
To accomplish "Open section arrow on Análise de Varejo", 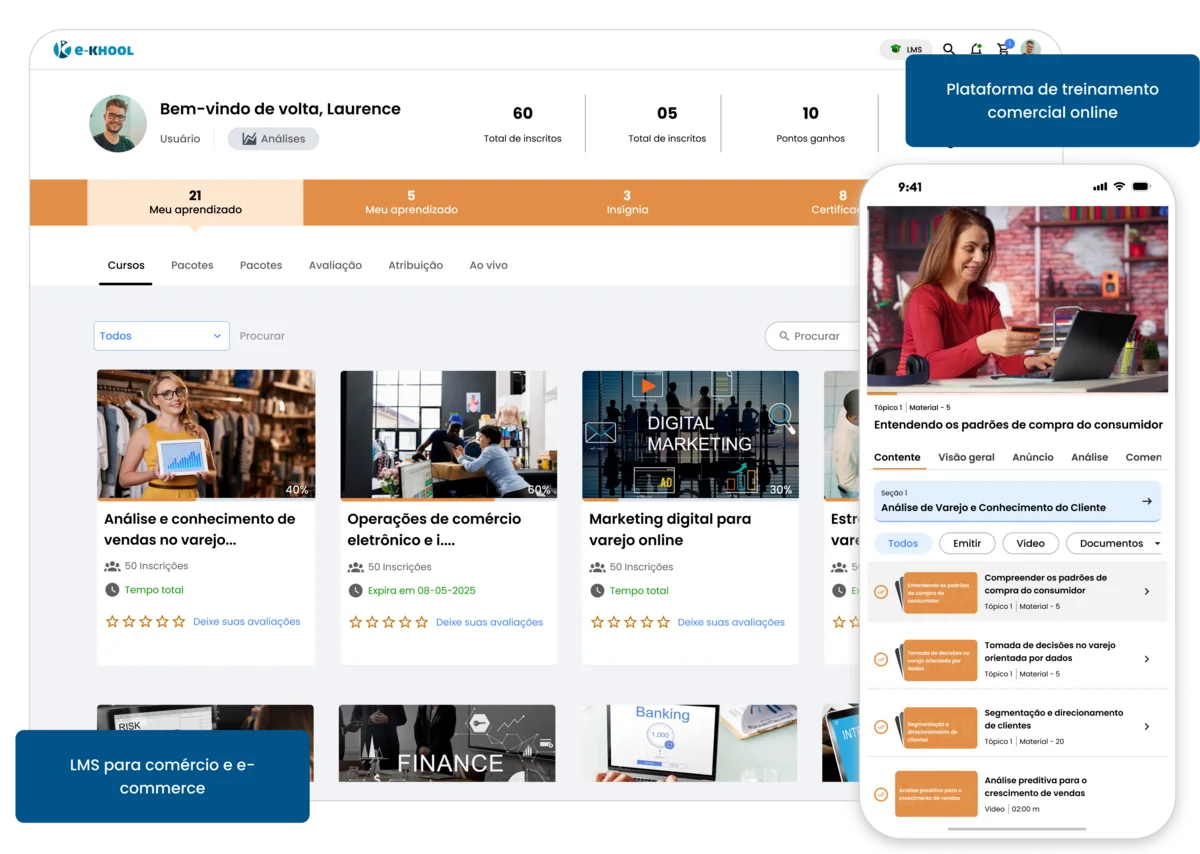I will coord(1145,501).
